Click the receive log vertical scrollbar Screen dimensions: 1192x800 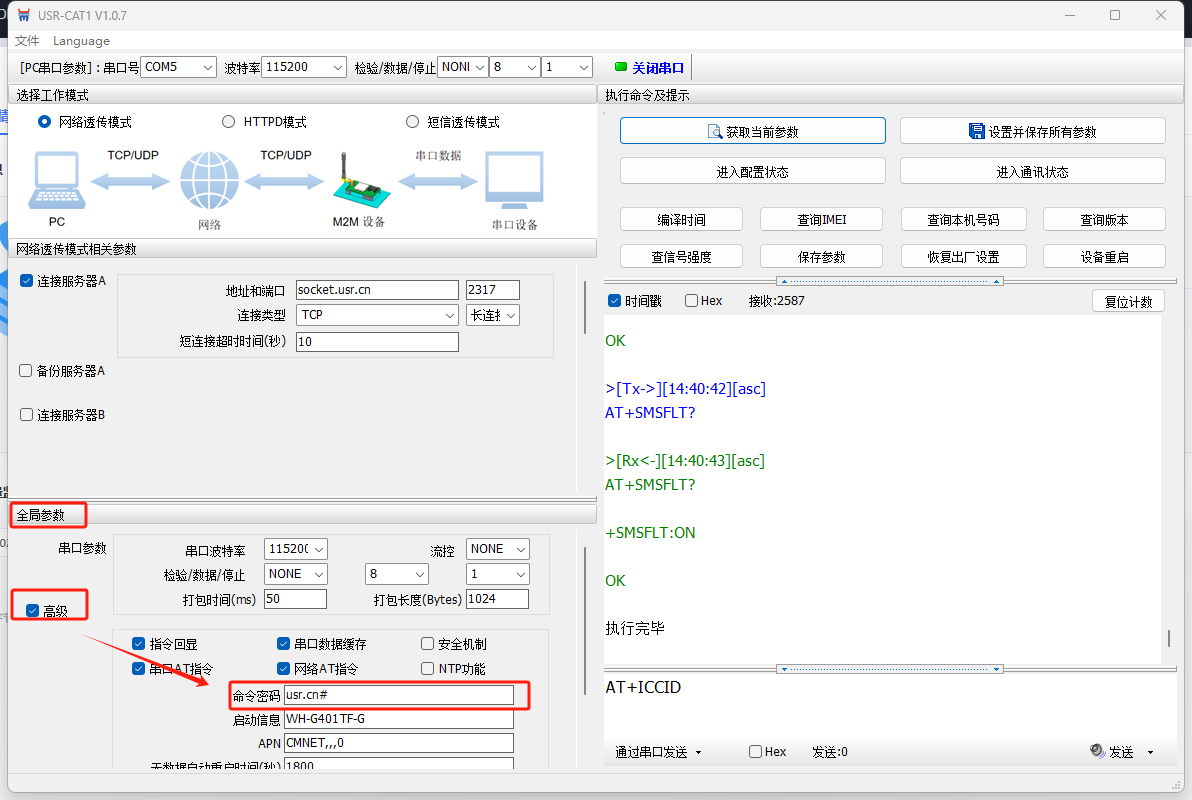pyautogui.click(x=1168, y=638)
